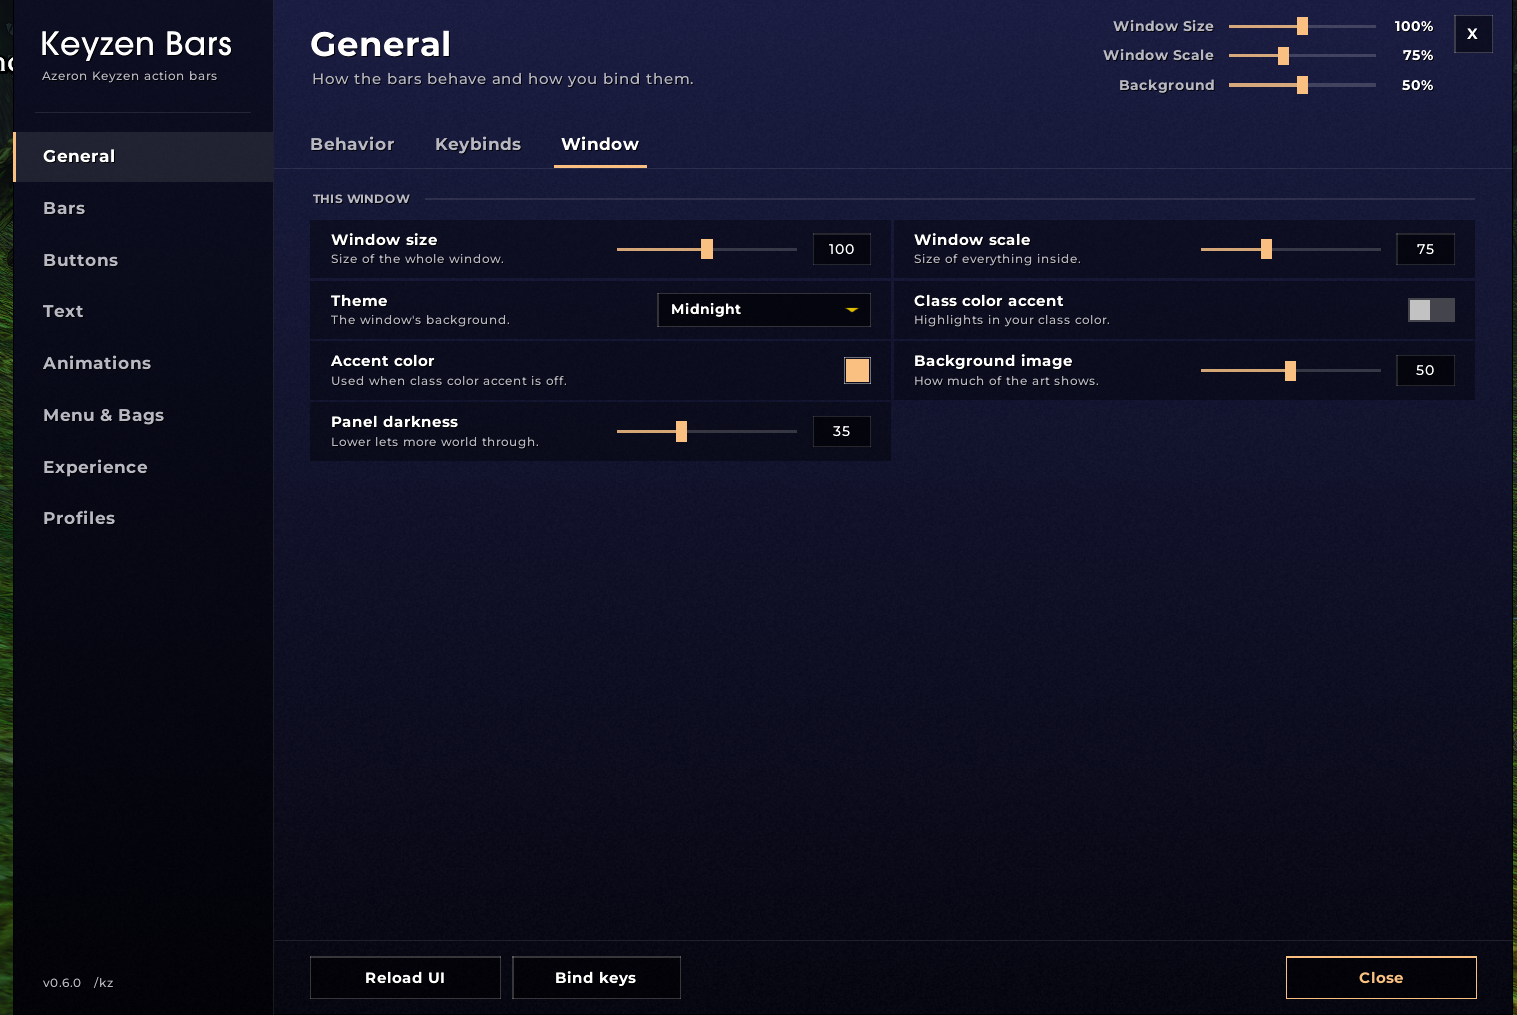The height and width of the screenshot is (1015, 1517).
Task: Click the Reload UI button
Action: coord(405,978)
